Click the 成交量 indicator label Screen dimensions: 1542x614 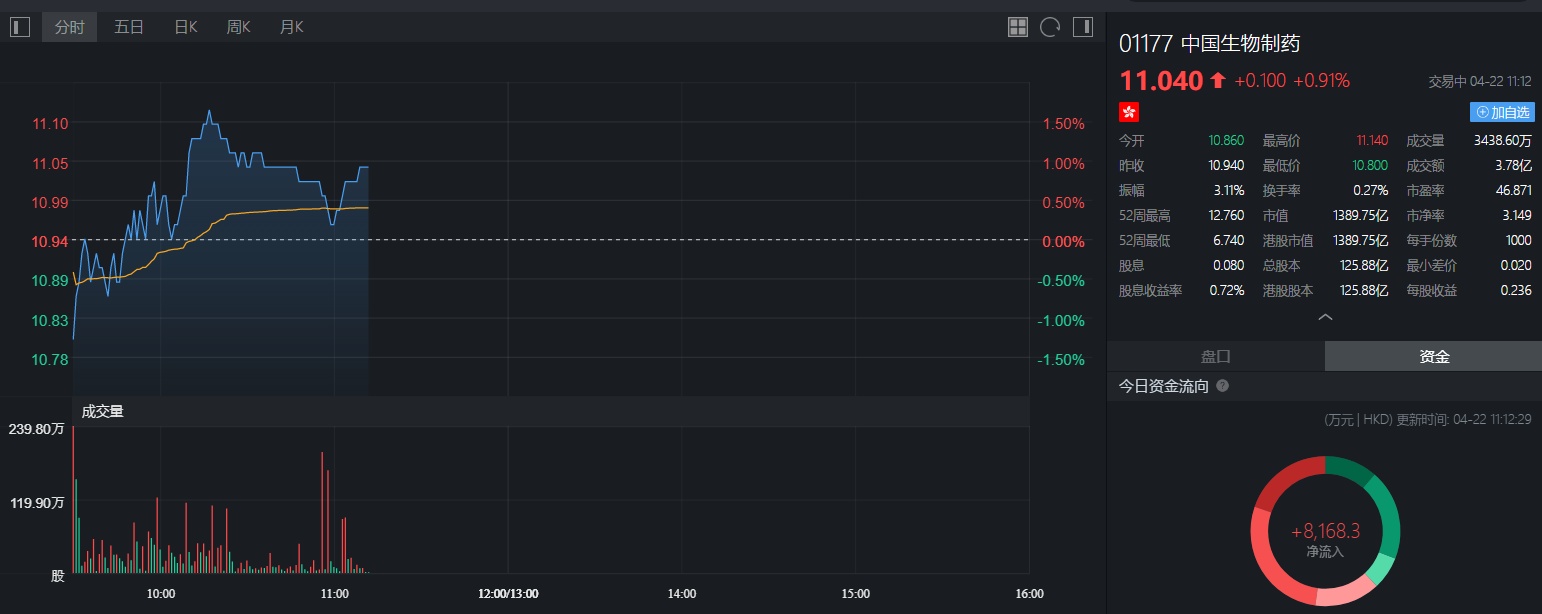pos(103,411)
